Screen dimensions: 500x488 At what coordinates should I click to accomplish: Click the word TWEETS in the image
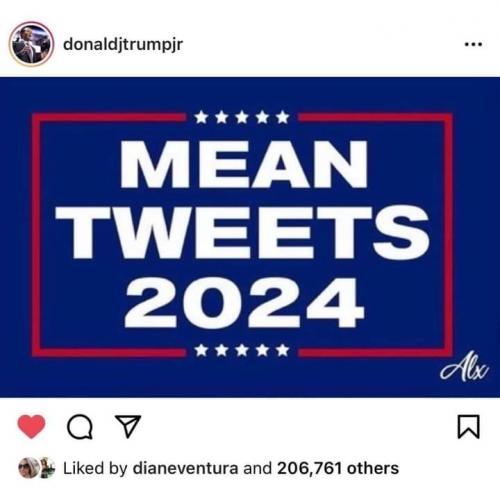pos(243,233)
